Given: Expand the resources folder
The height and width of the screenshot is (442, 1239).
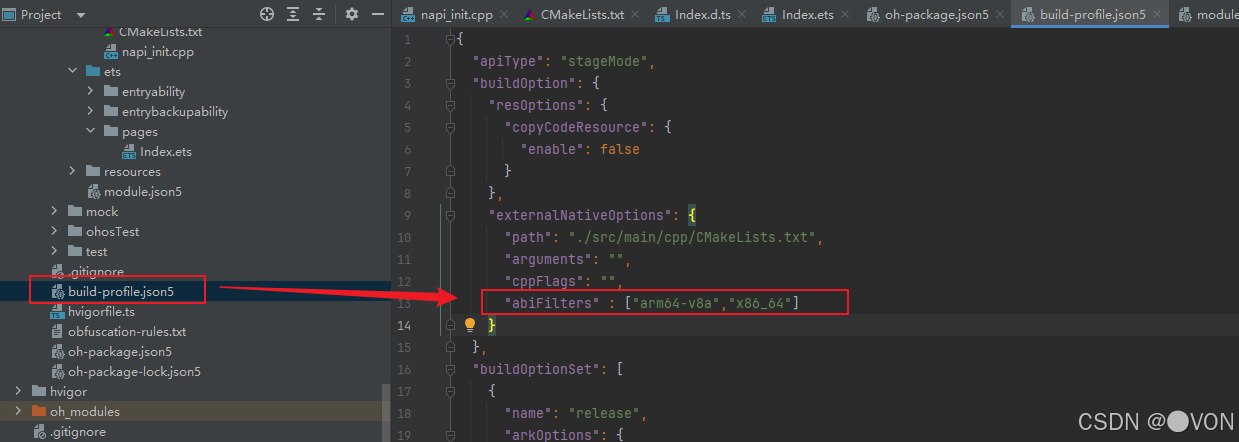Looking at the screenshot, I should (72, 171).
